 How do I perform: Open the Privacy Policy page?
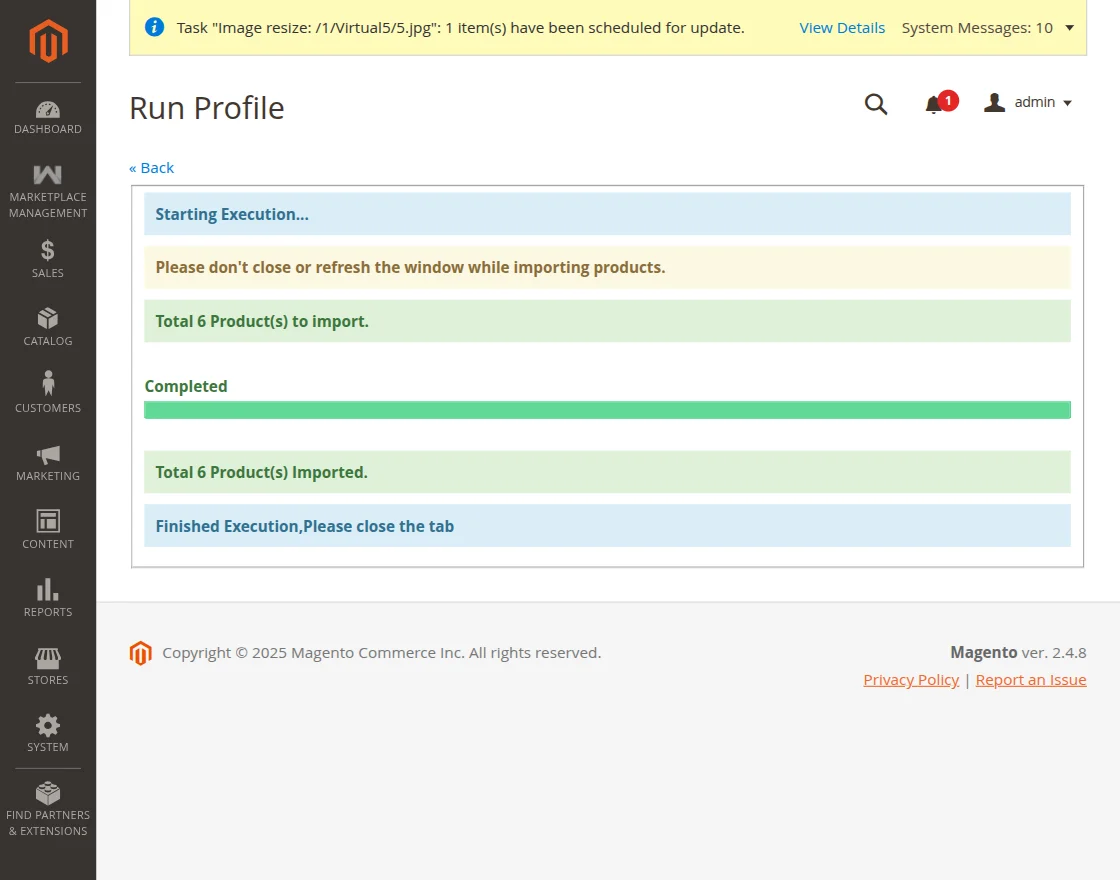(911, 679)
